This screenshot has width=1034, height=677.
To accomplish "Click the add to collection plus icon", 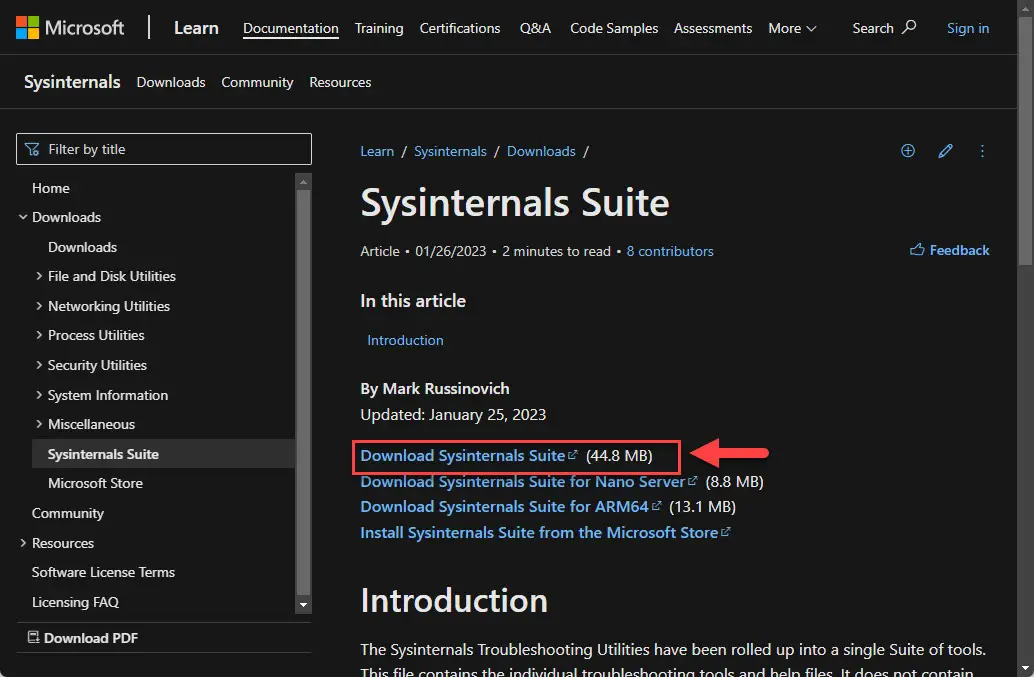I will click(907, 151).
